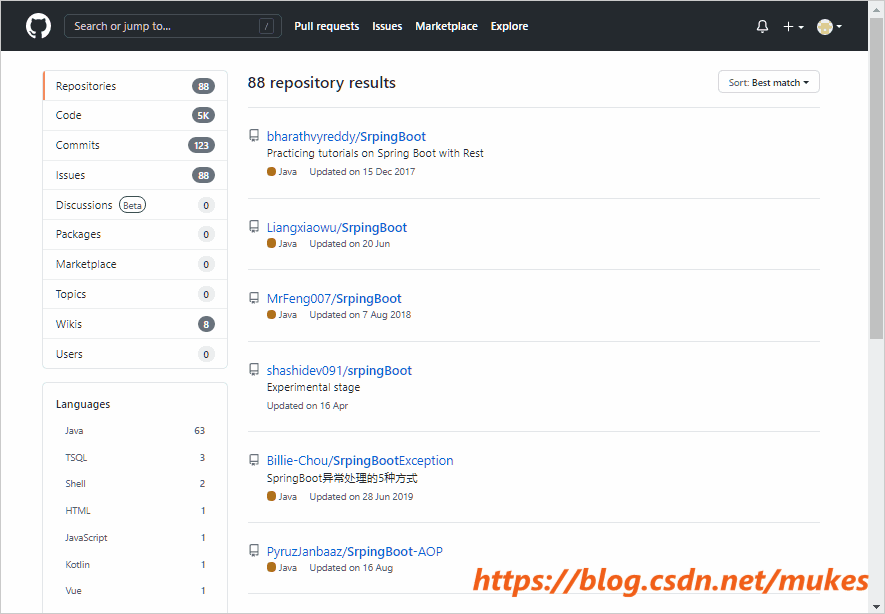Click repo icon beside Liangxiaowu/SrpingBoot
This screenshot has height=614, width=885.
(254, 226)
